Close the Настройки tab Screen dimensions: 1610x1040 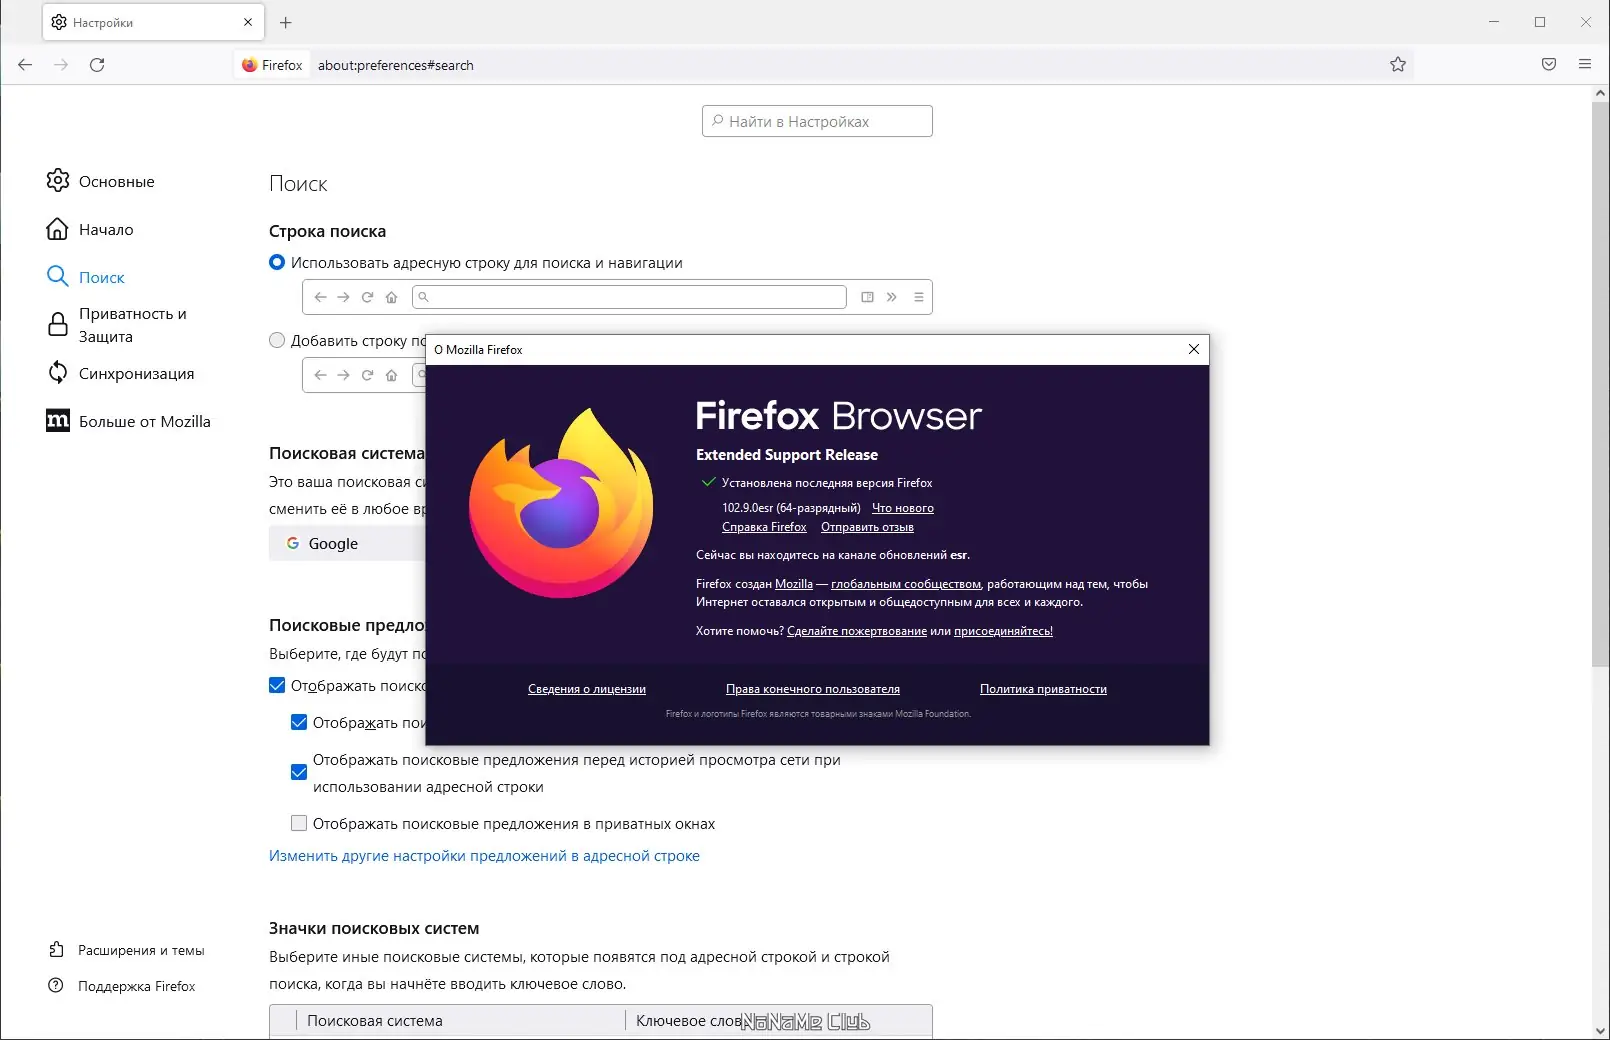248,22
